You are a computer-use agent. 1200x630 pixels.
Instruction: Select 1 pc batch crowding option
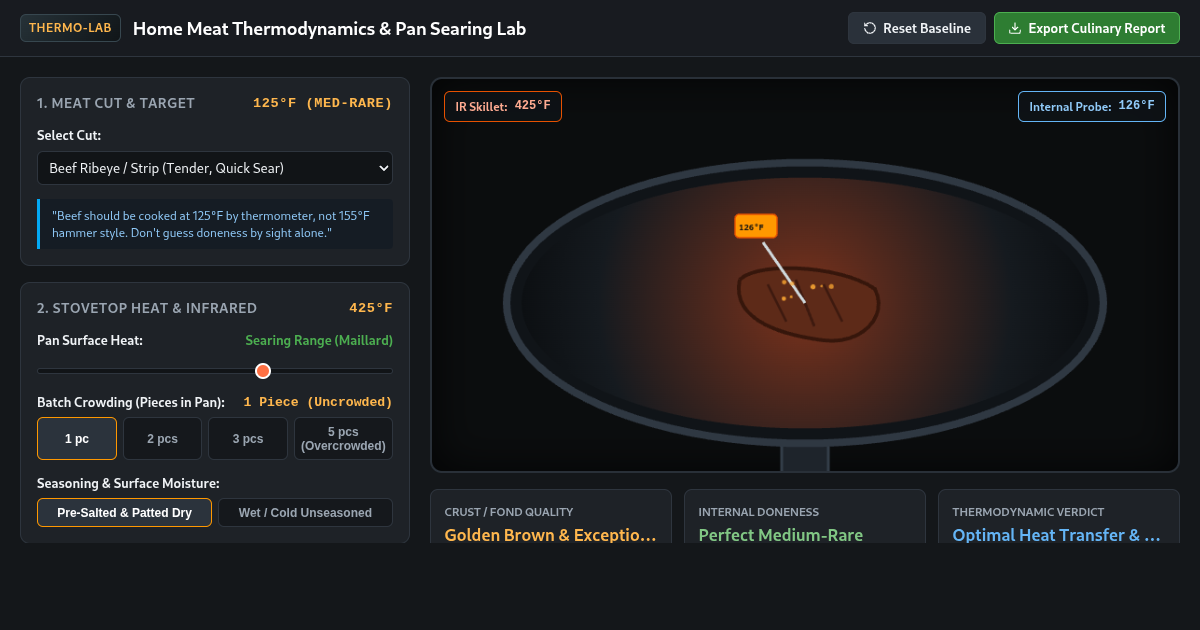pyautogui.click(x=77, y=438)
